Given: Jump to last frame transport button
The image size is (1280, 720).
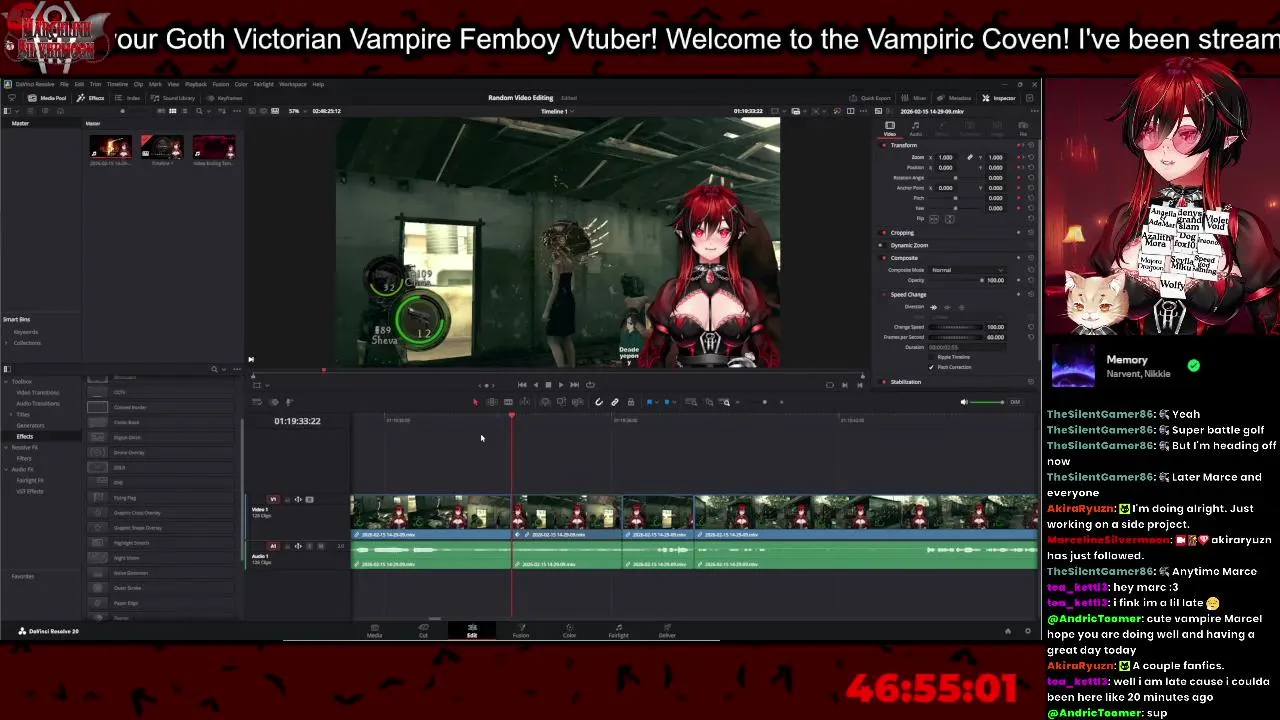Looking at the screenshot, I should [575, 384].
